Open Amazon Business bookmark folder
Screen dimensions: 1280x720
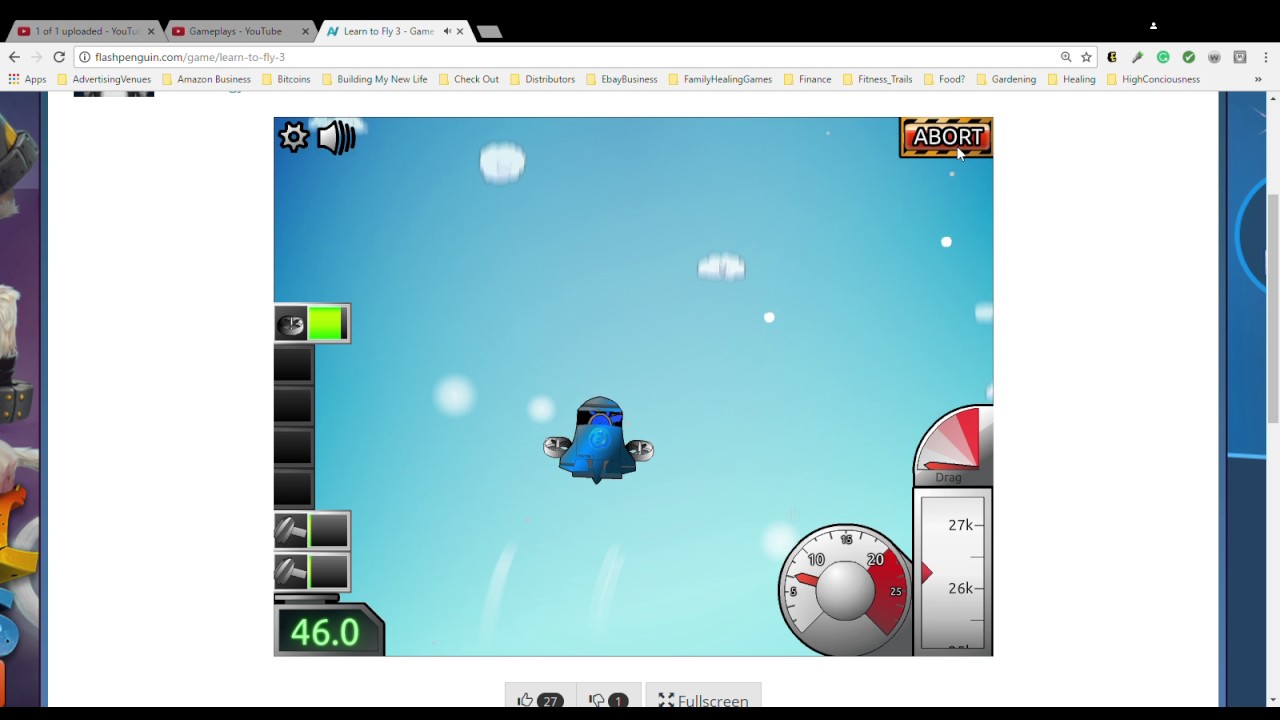coord(206,79)
